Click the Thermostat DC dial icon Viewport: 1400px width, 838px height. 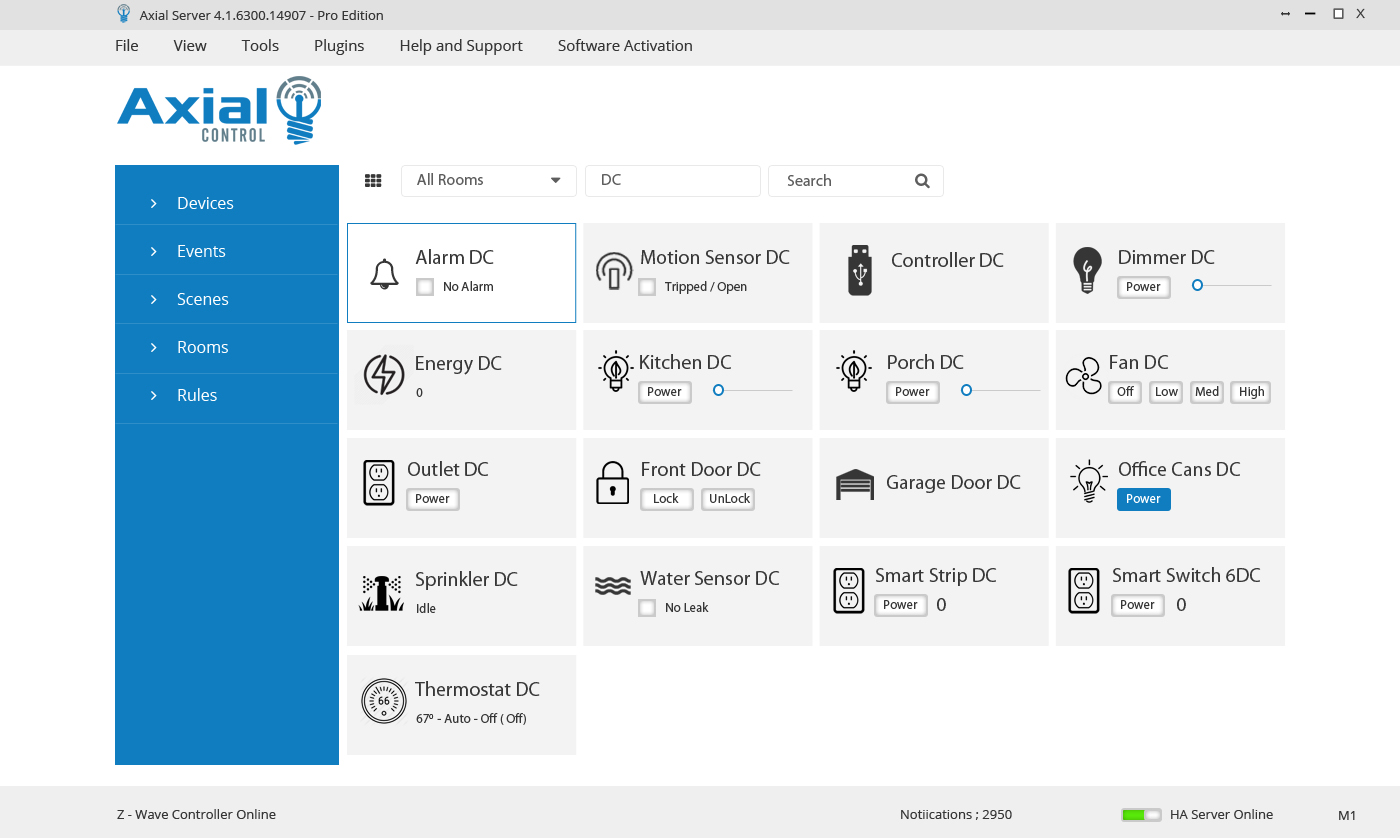coord(384,701)
